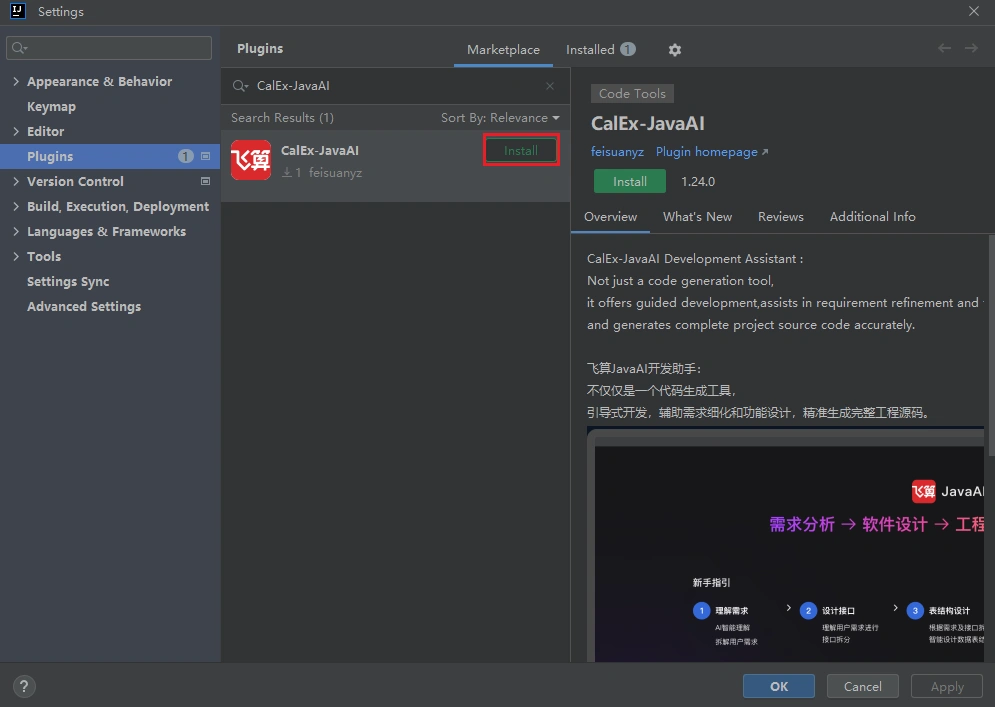Open the Reviews tab
Screen dimensions: 995x707
point(780,217)
